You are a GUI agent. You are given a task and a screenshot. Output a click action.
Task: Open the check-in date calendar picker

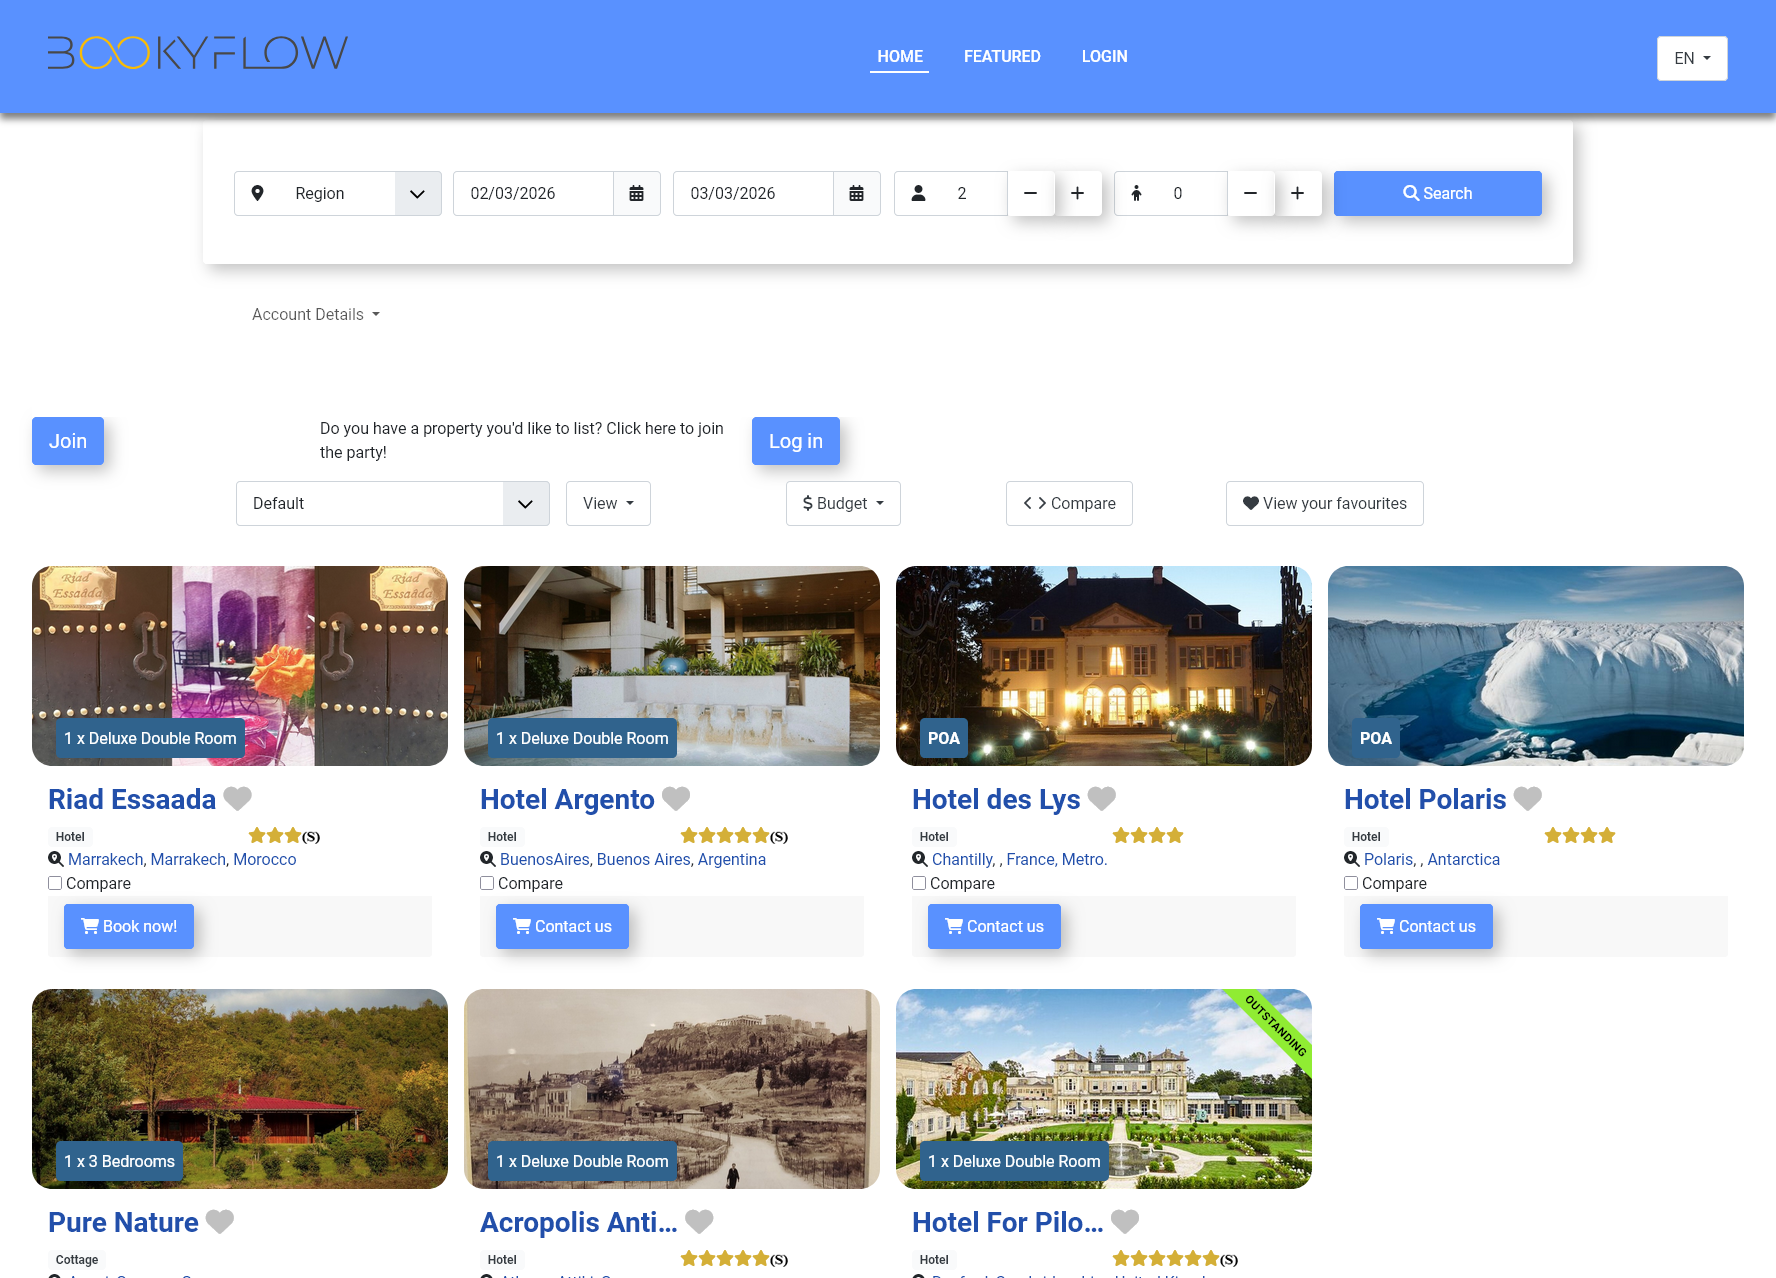pos(636,193)
